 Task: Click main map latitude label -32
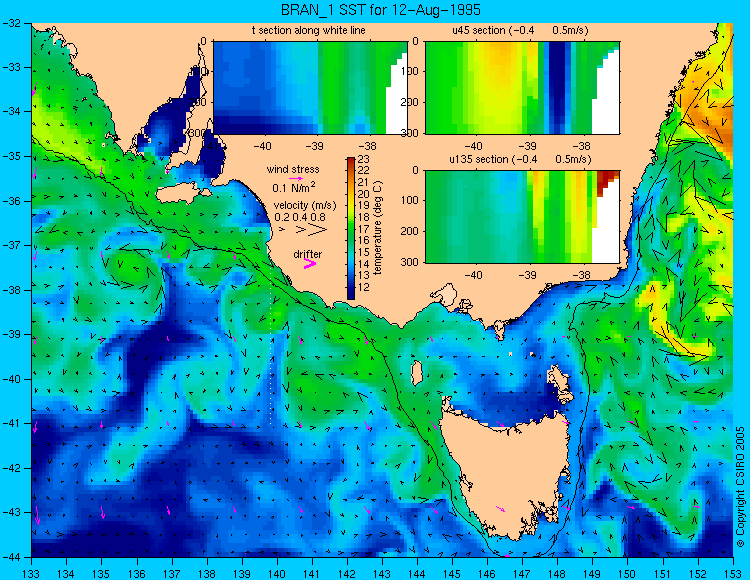tap(11, 23)
